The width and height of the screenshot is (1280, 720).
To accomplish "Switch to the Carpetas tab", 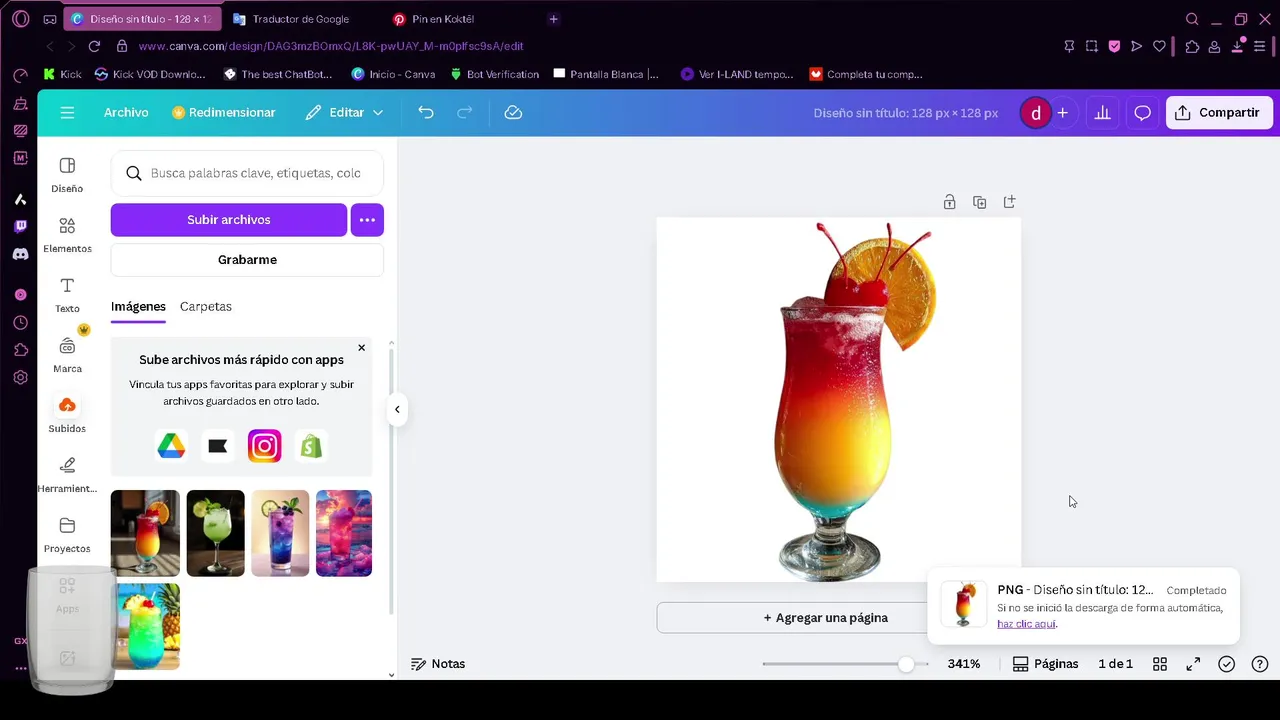I will tap(206, 307).
